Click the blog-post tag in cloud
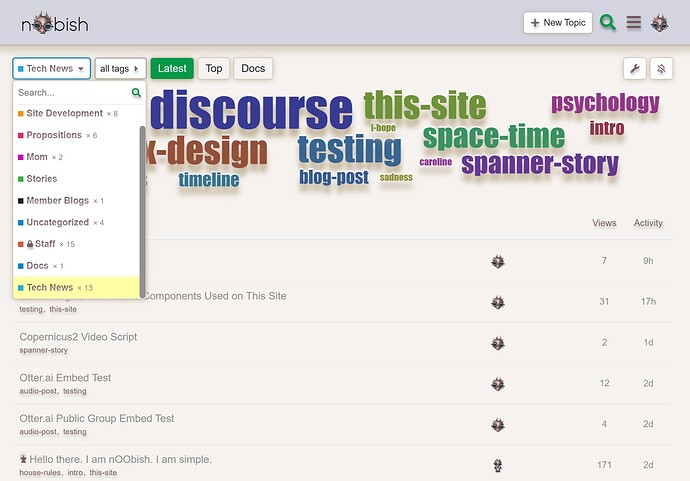This screenshot has width=690, height=481. point(334,177)
